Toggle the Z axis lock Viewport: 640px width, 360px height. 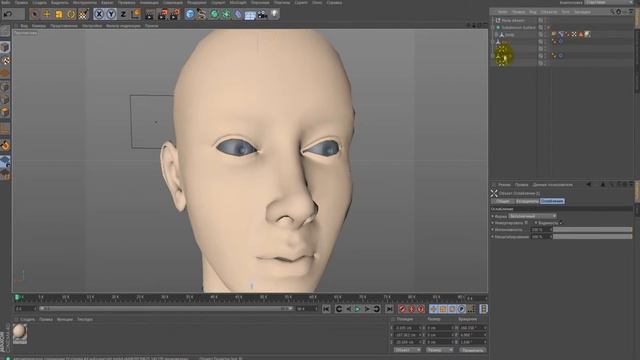point(123,14)
